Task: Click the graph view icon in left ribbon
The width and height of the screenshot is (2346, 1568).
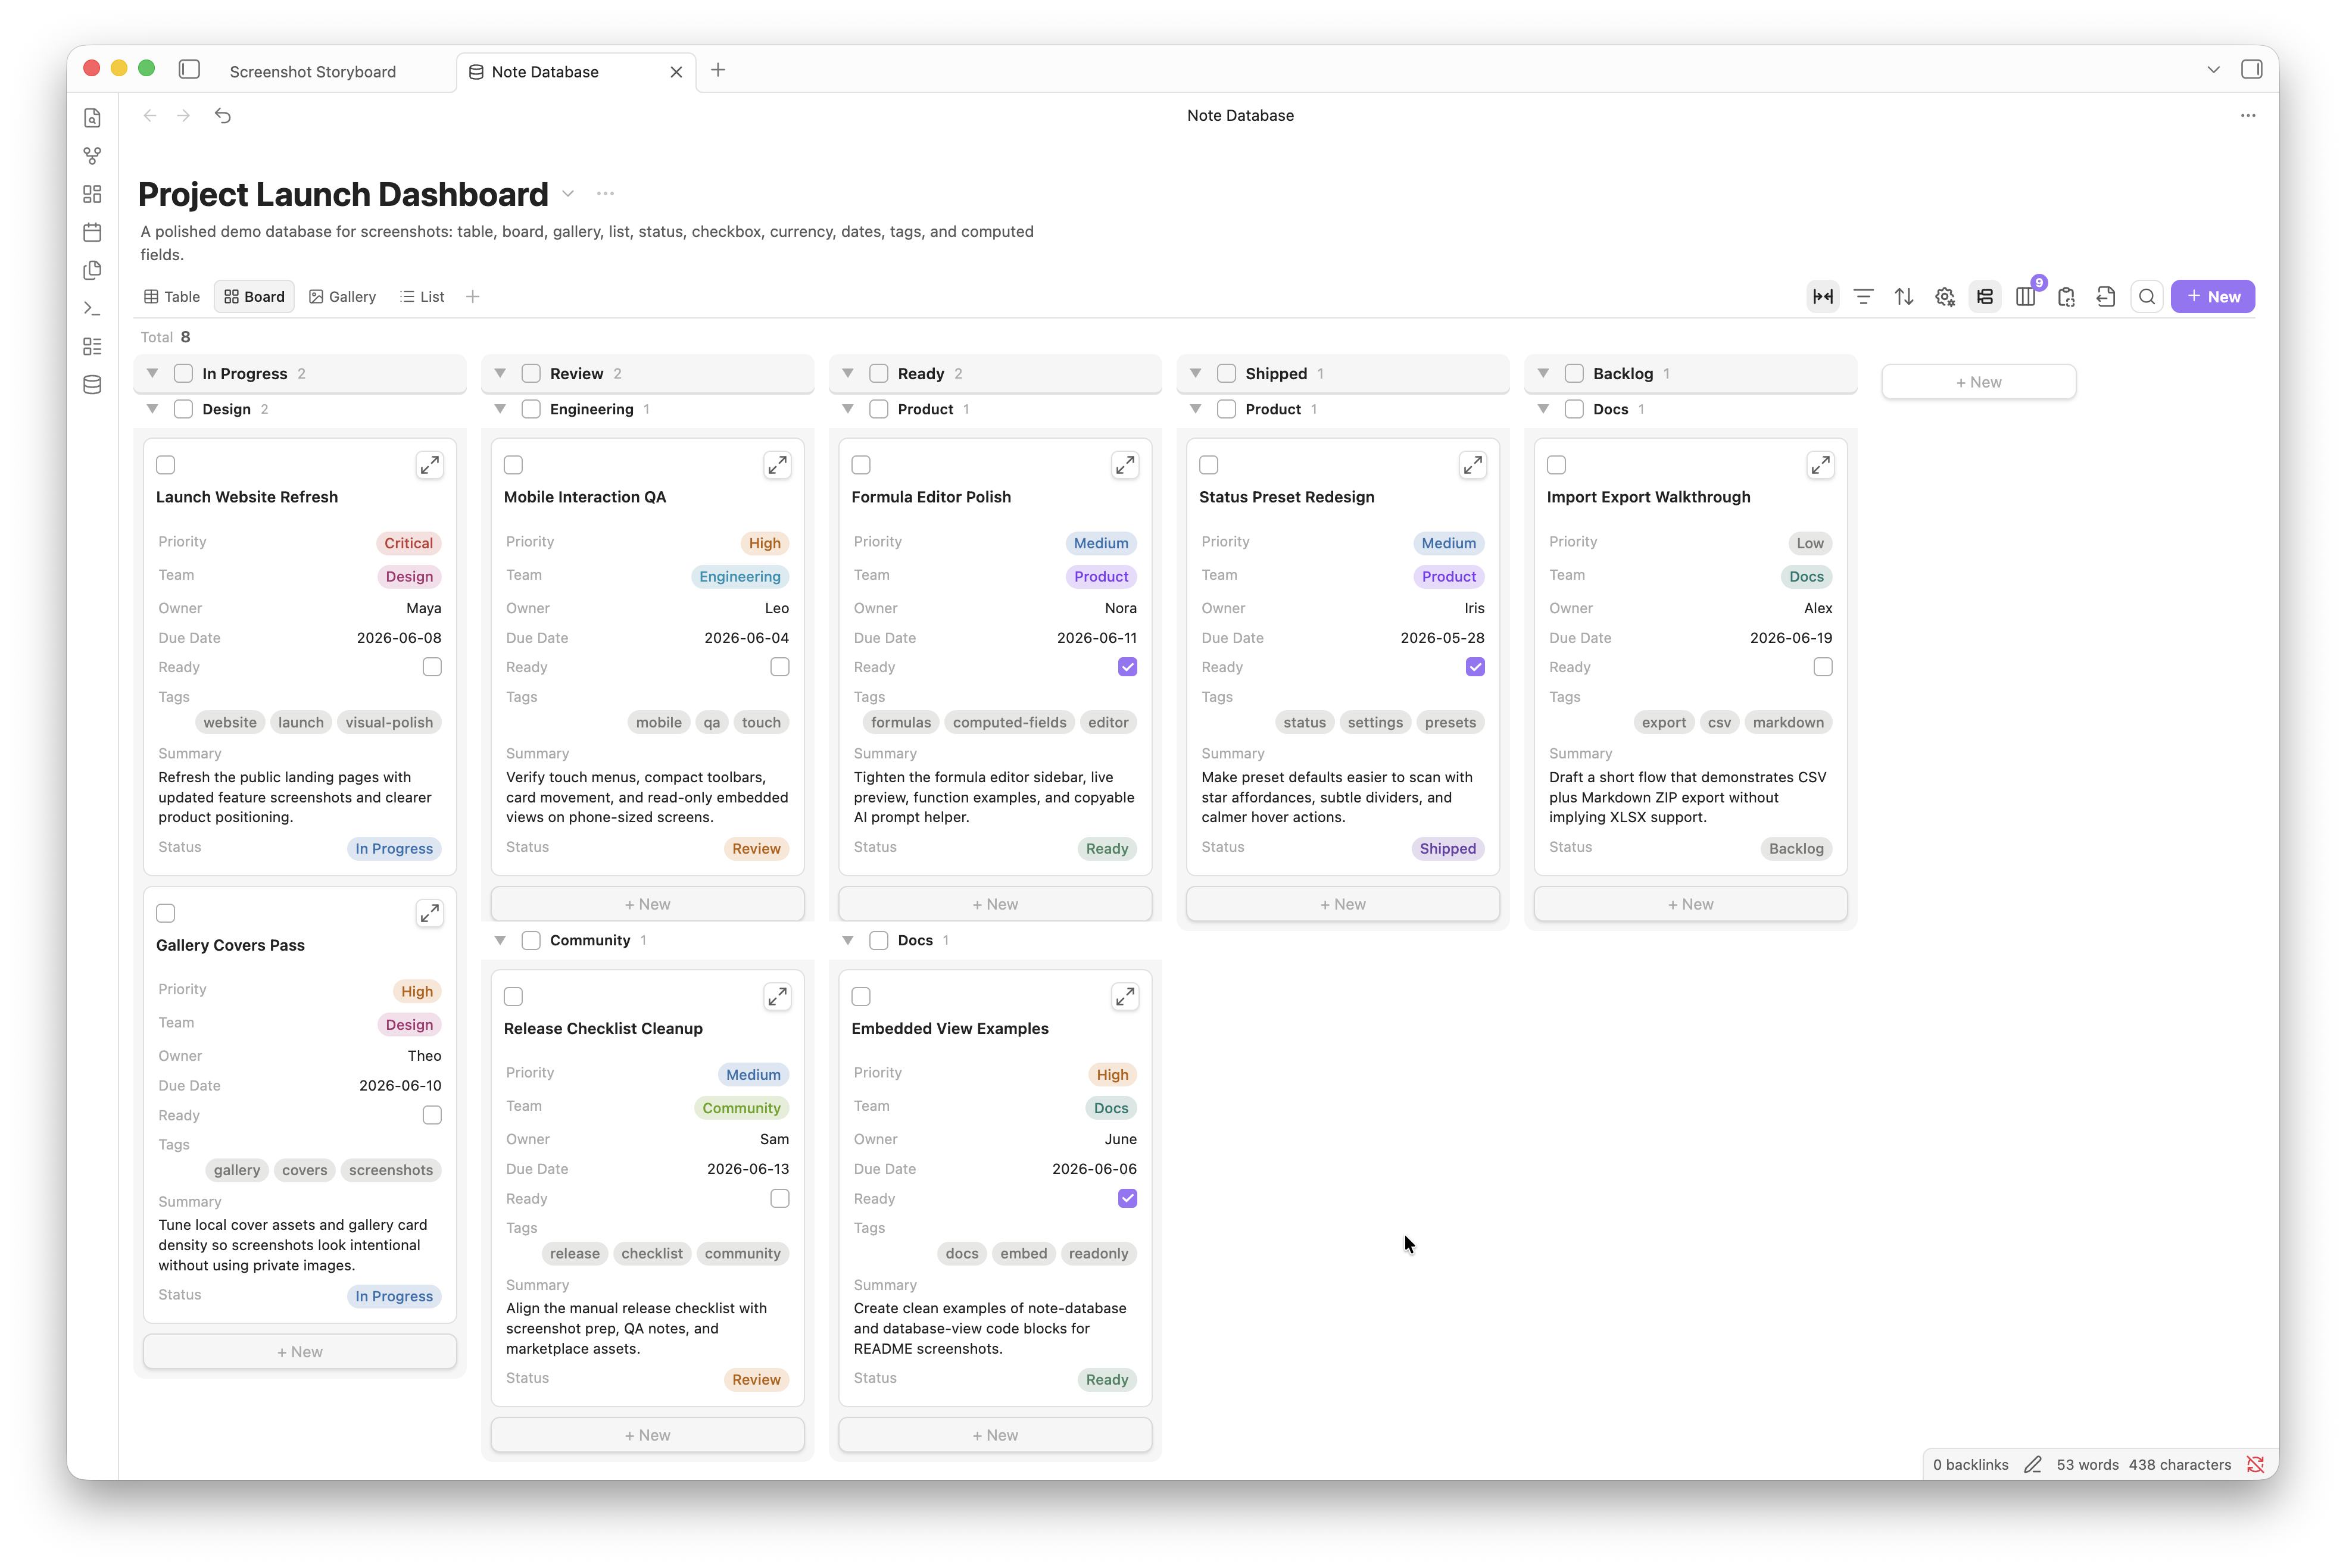Action: tap(92, 156)
